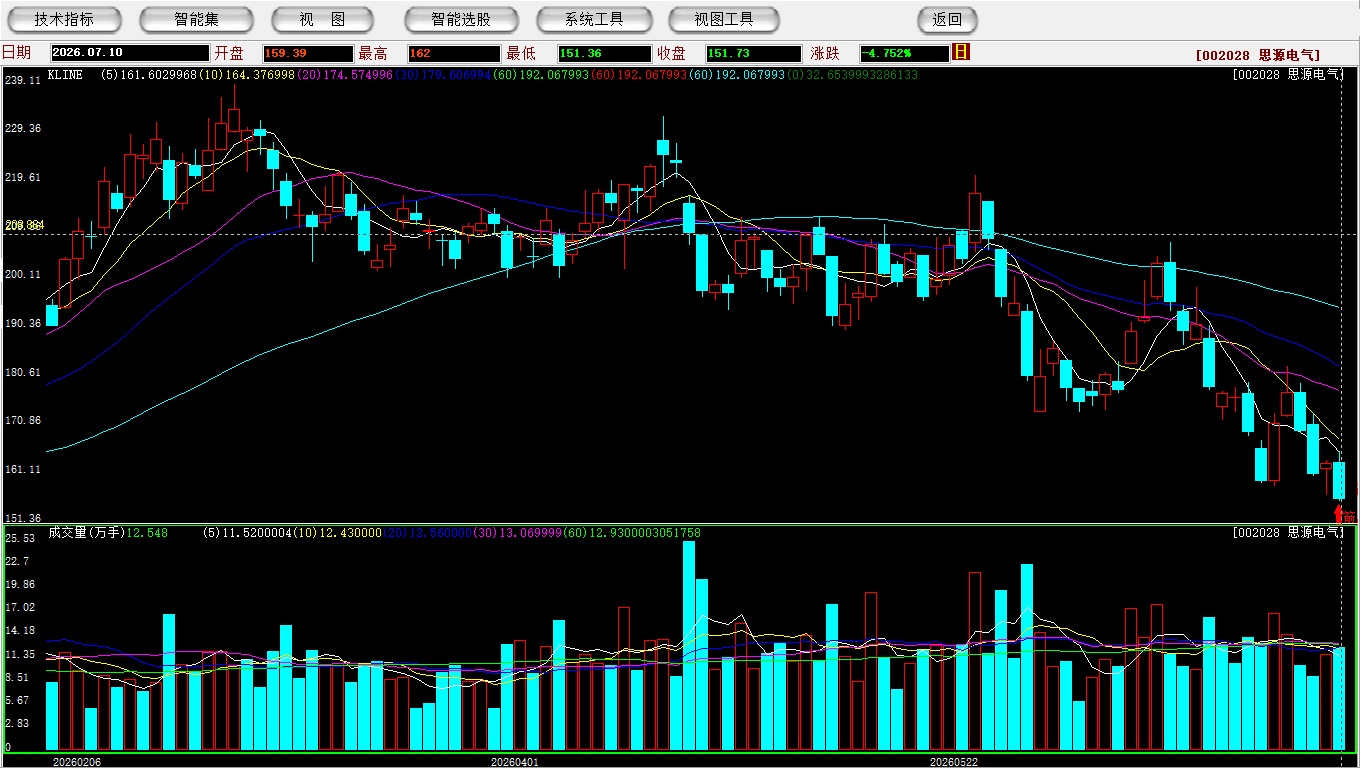The image size is (1360, 768).
Task: Click the red arrow marker at latest candle
Action: pos(1339,514)
